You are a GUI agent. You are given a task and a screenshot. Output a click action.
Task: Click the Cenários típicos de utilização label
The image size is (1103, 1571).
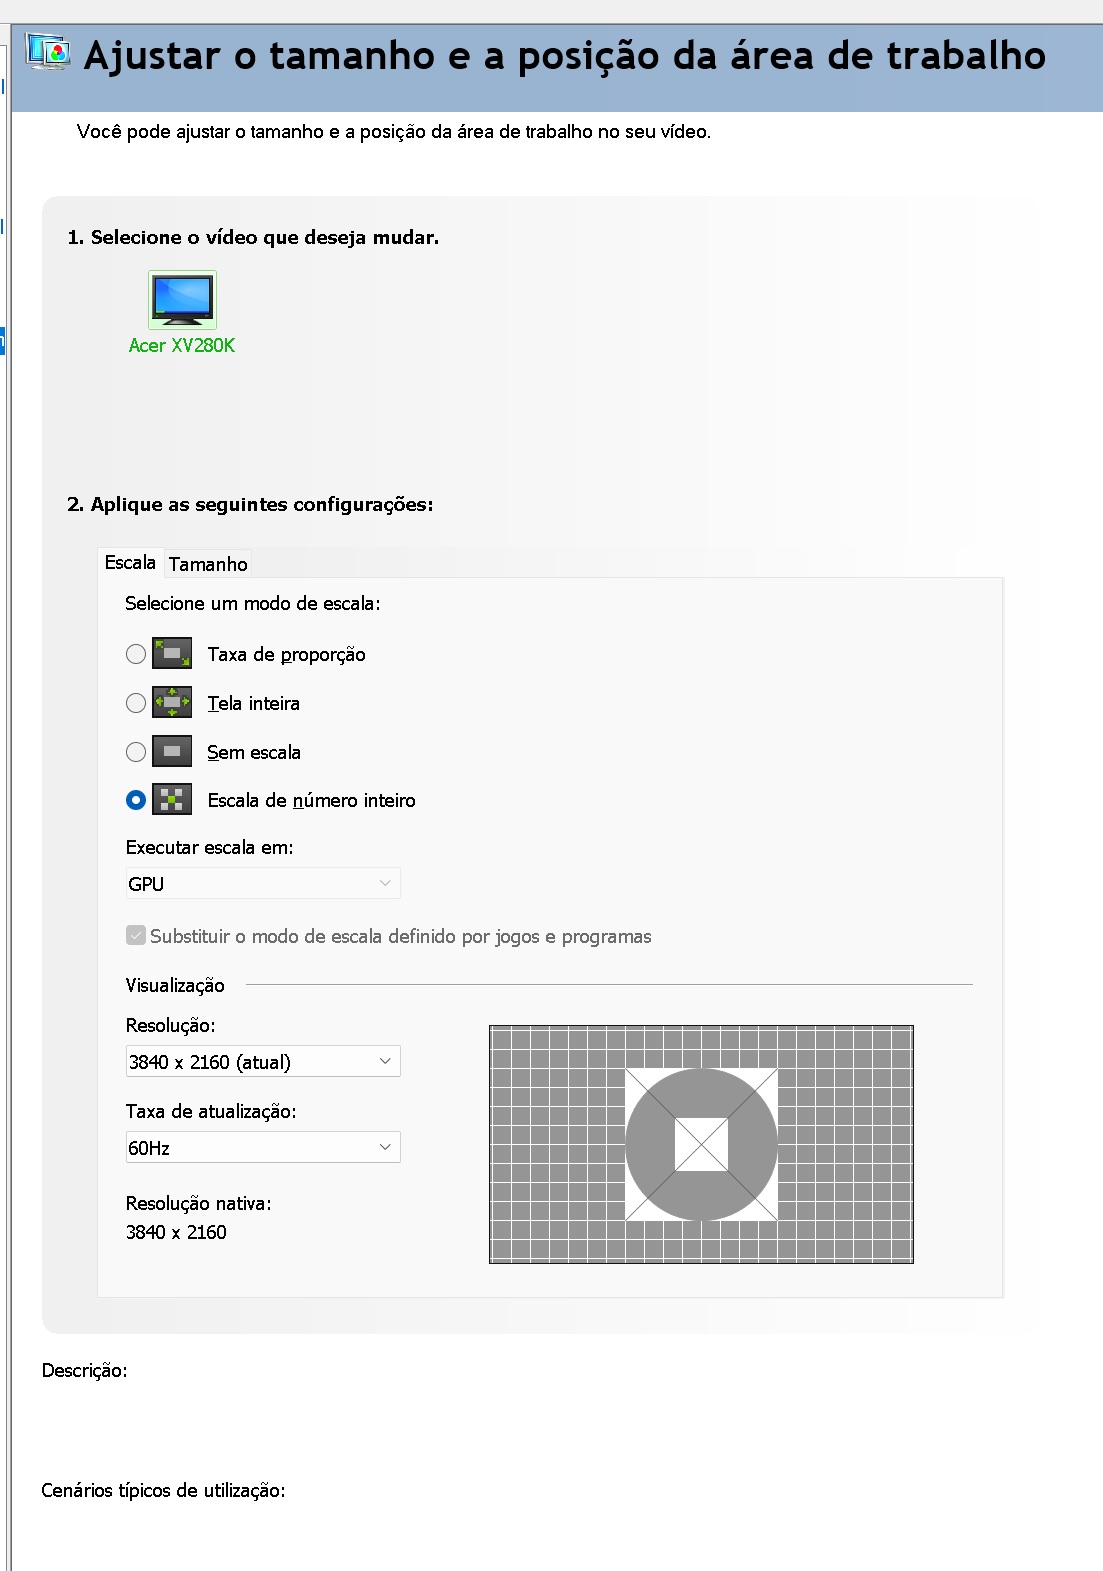coord(163,1490)
